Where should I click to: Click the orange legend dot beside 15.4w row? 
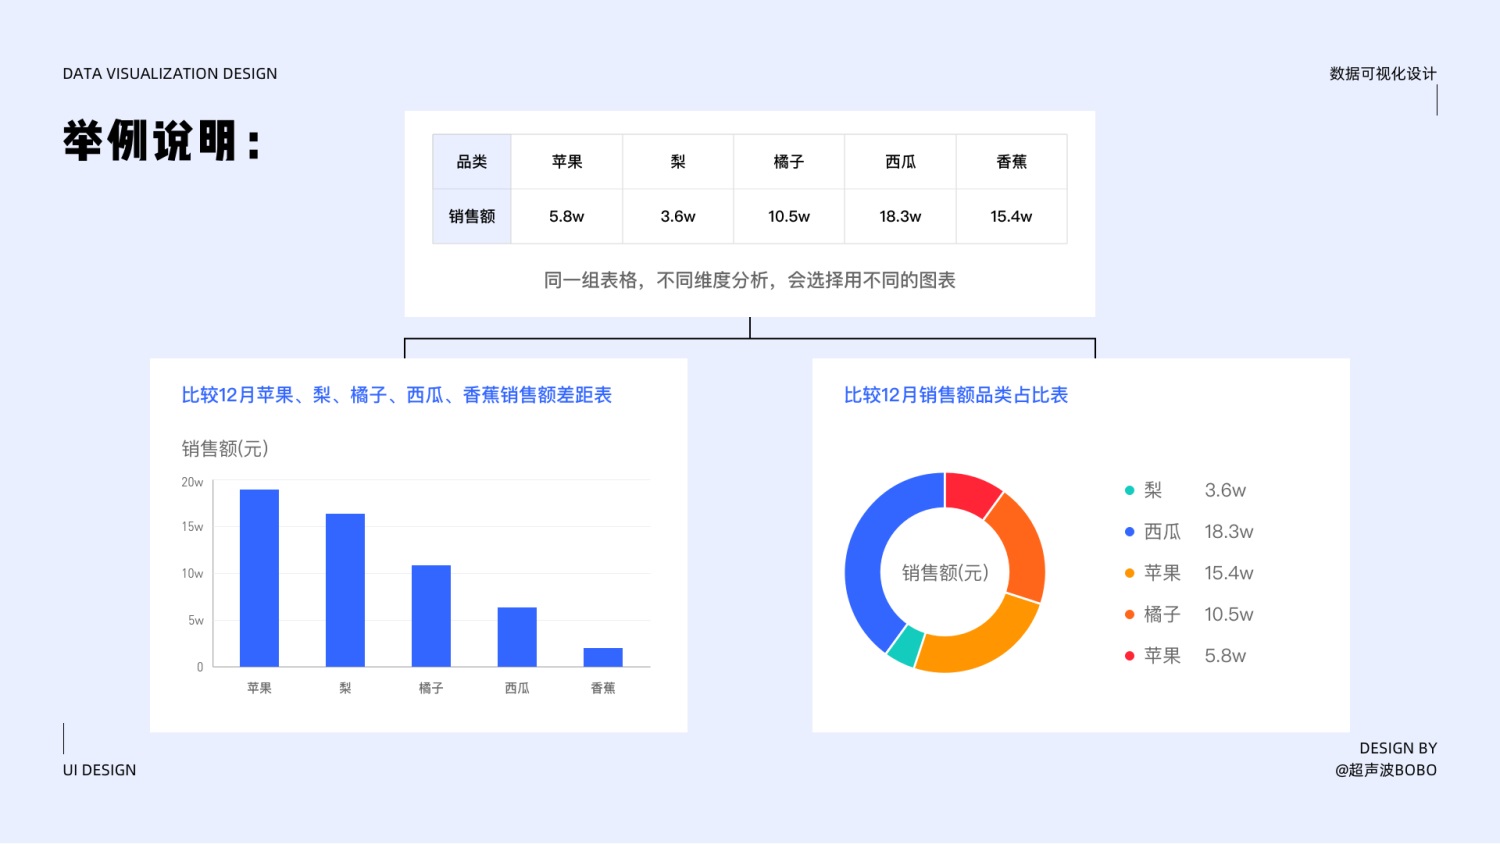point(1129,573)
